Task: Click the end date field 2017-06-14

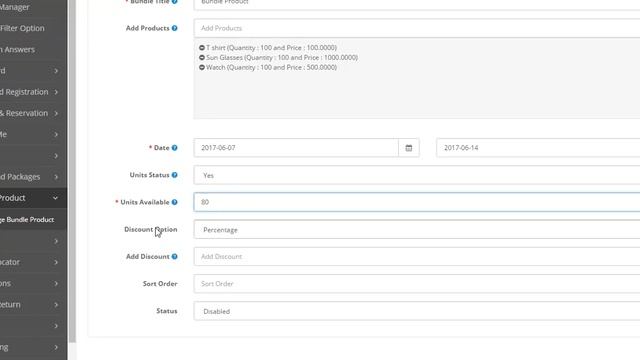Action: (538, 148)
